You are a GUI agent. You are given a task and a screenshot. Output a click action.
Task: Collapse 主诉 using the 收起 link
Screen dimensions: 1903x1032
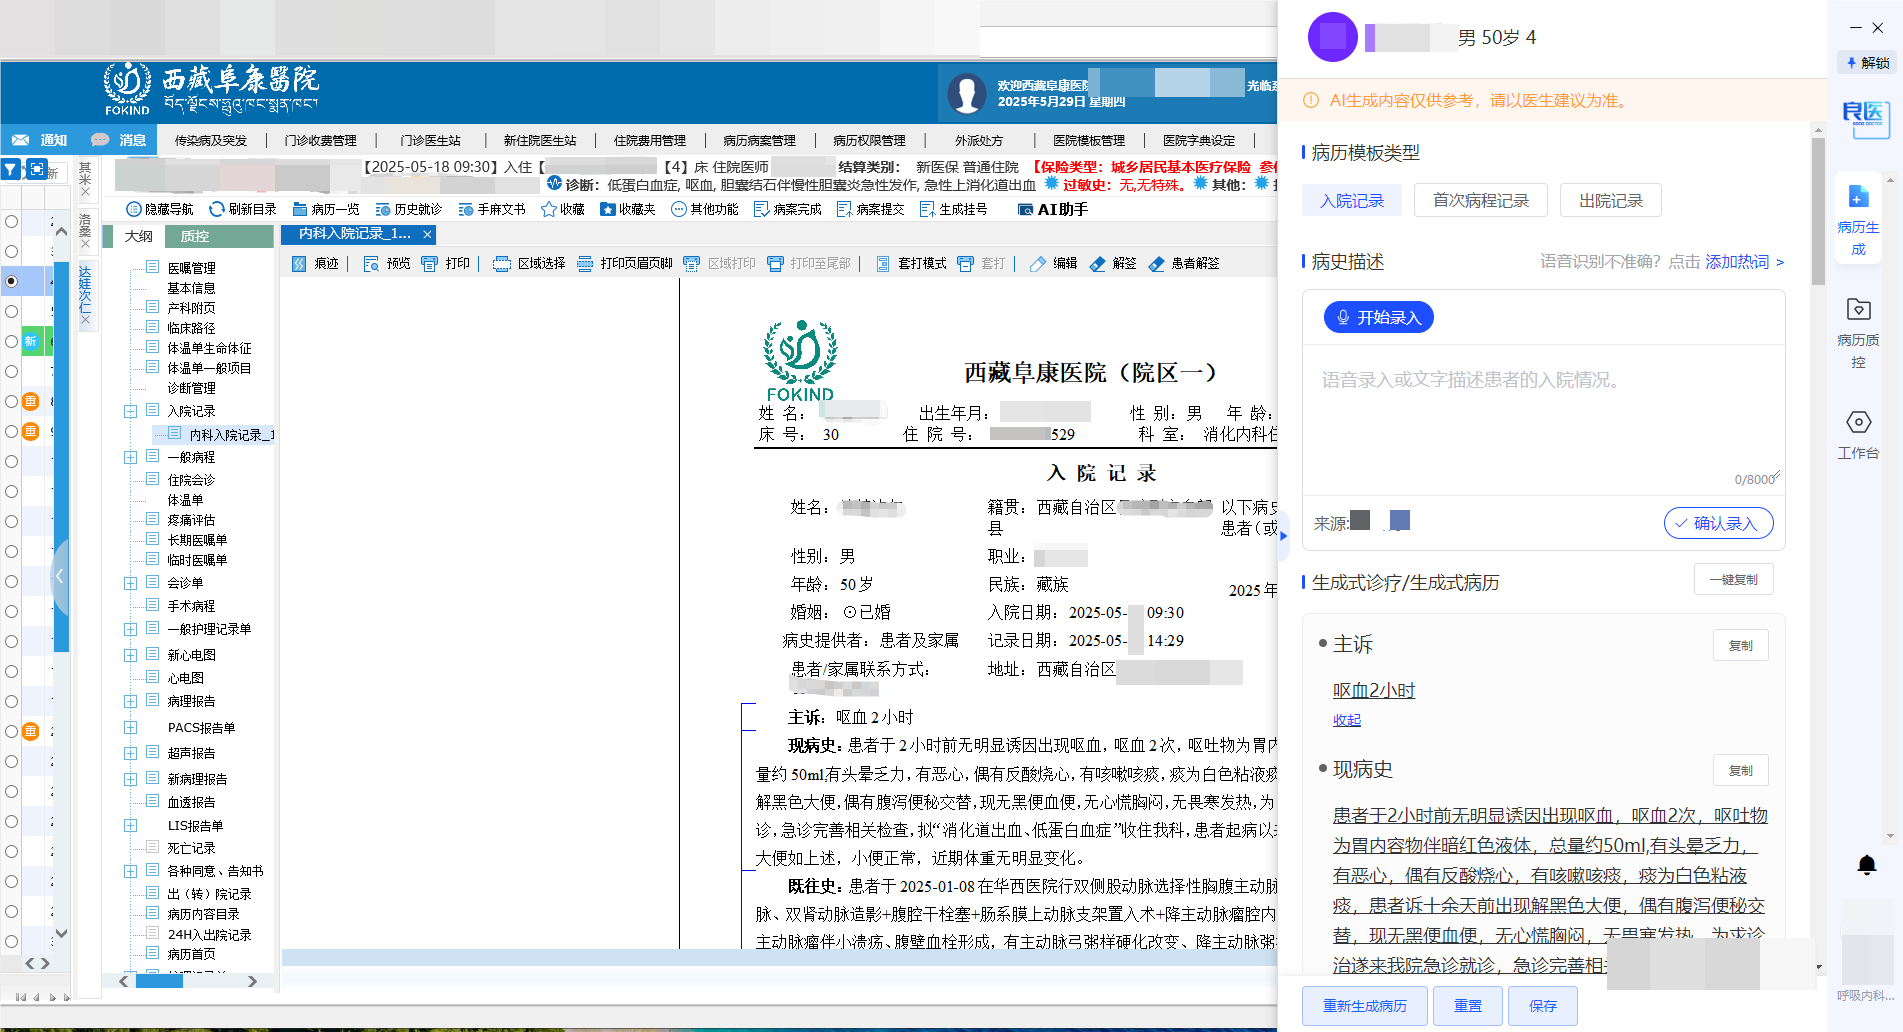1345,719
